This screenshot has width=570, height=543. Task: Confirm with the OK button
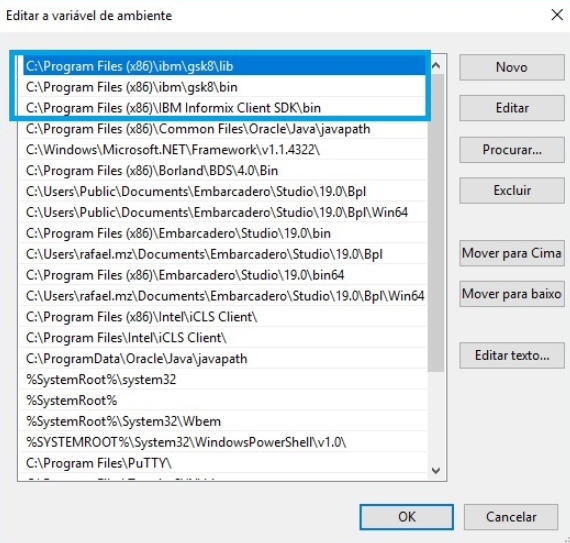click(406, 517)
